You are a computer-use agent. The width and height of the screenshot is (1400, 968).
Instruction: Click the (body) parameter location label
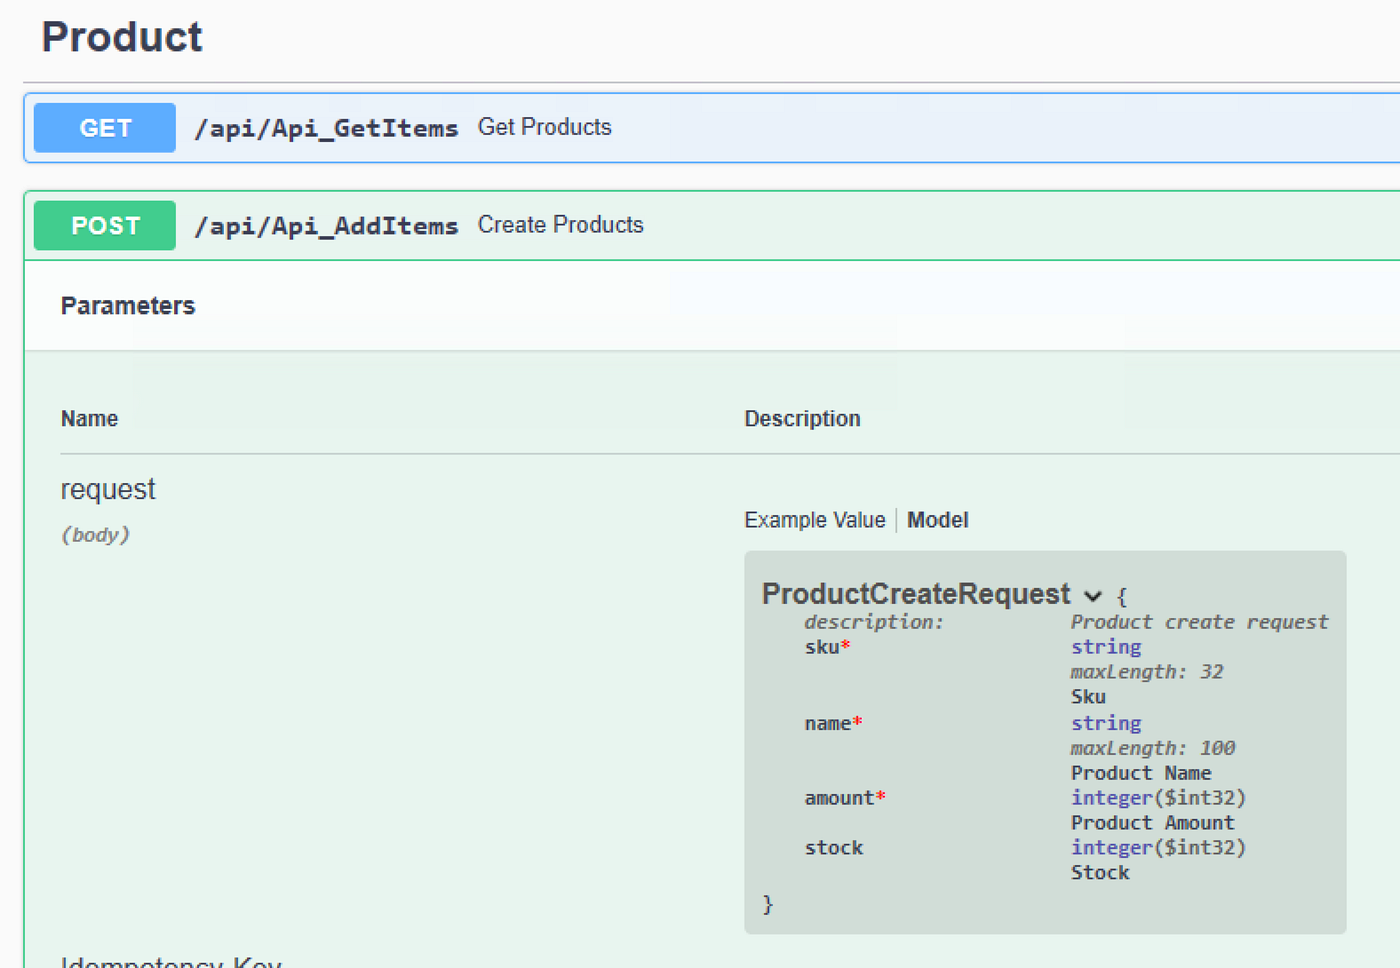click(95, 535)
